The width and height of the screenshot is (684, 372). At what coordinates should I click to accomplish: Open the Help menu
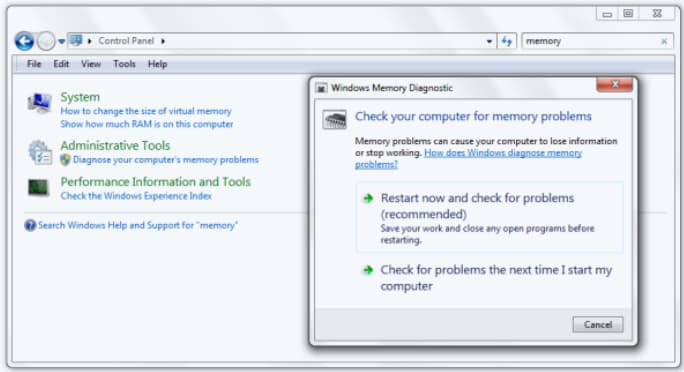[157, 64]
